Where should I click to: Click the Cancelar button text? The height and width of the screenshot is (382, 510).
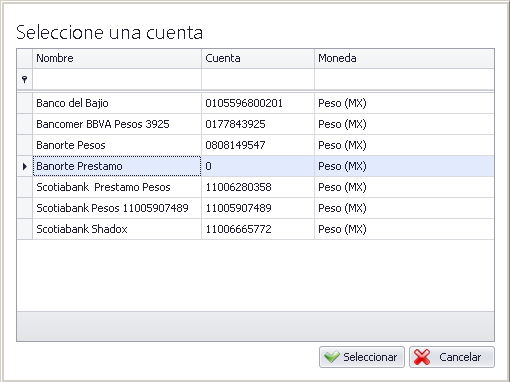460,357
